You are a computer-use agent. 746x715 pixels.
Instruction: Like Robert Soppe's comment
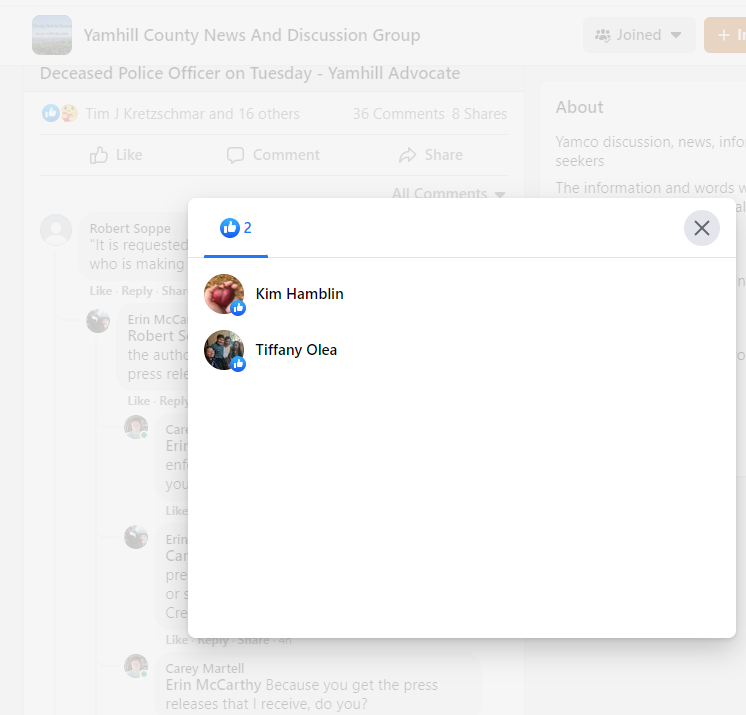101,291
